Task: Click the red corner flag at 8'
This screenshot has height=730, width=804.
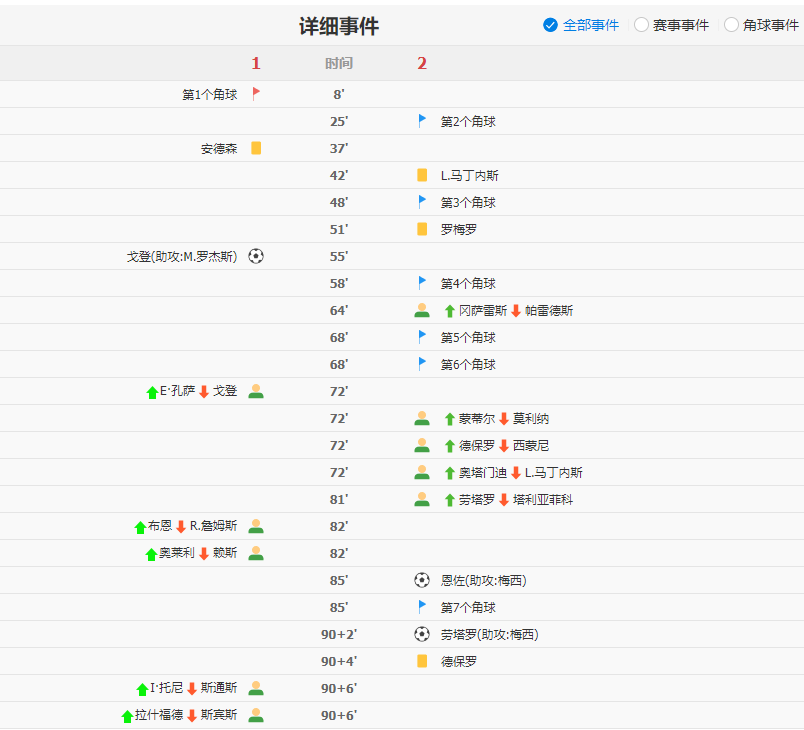Action: tap(256, 94)
